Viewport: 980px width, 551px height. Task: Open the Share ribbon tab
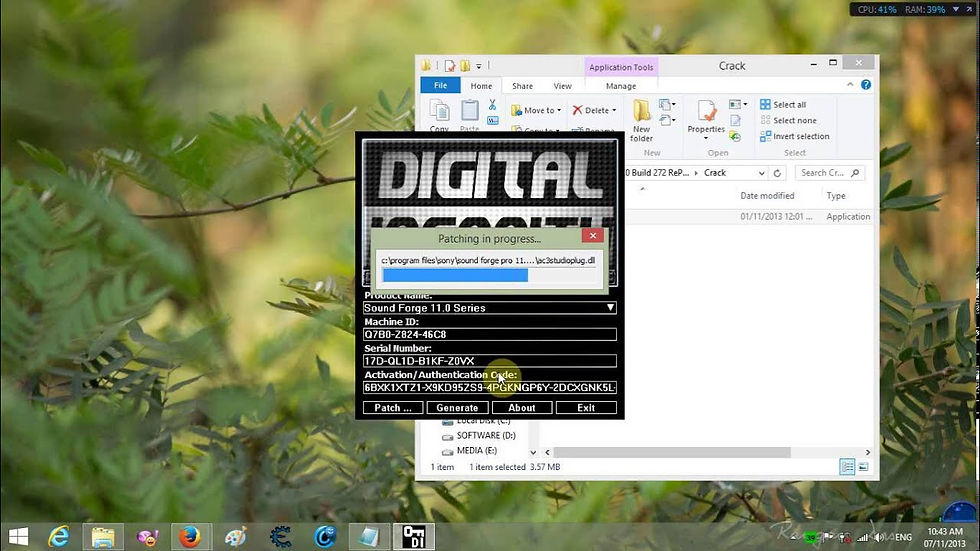pyautogui.click(x=522, y=87)
